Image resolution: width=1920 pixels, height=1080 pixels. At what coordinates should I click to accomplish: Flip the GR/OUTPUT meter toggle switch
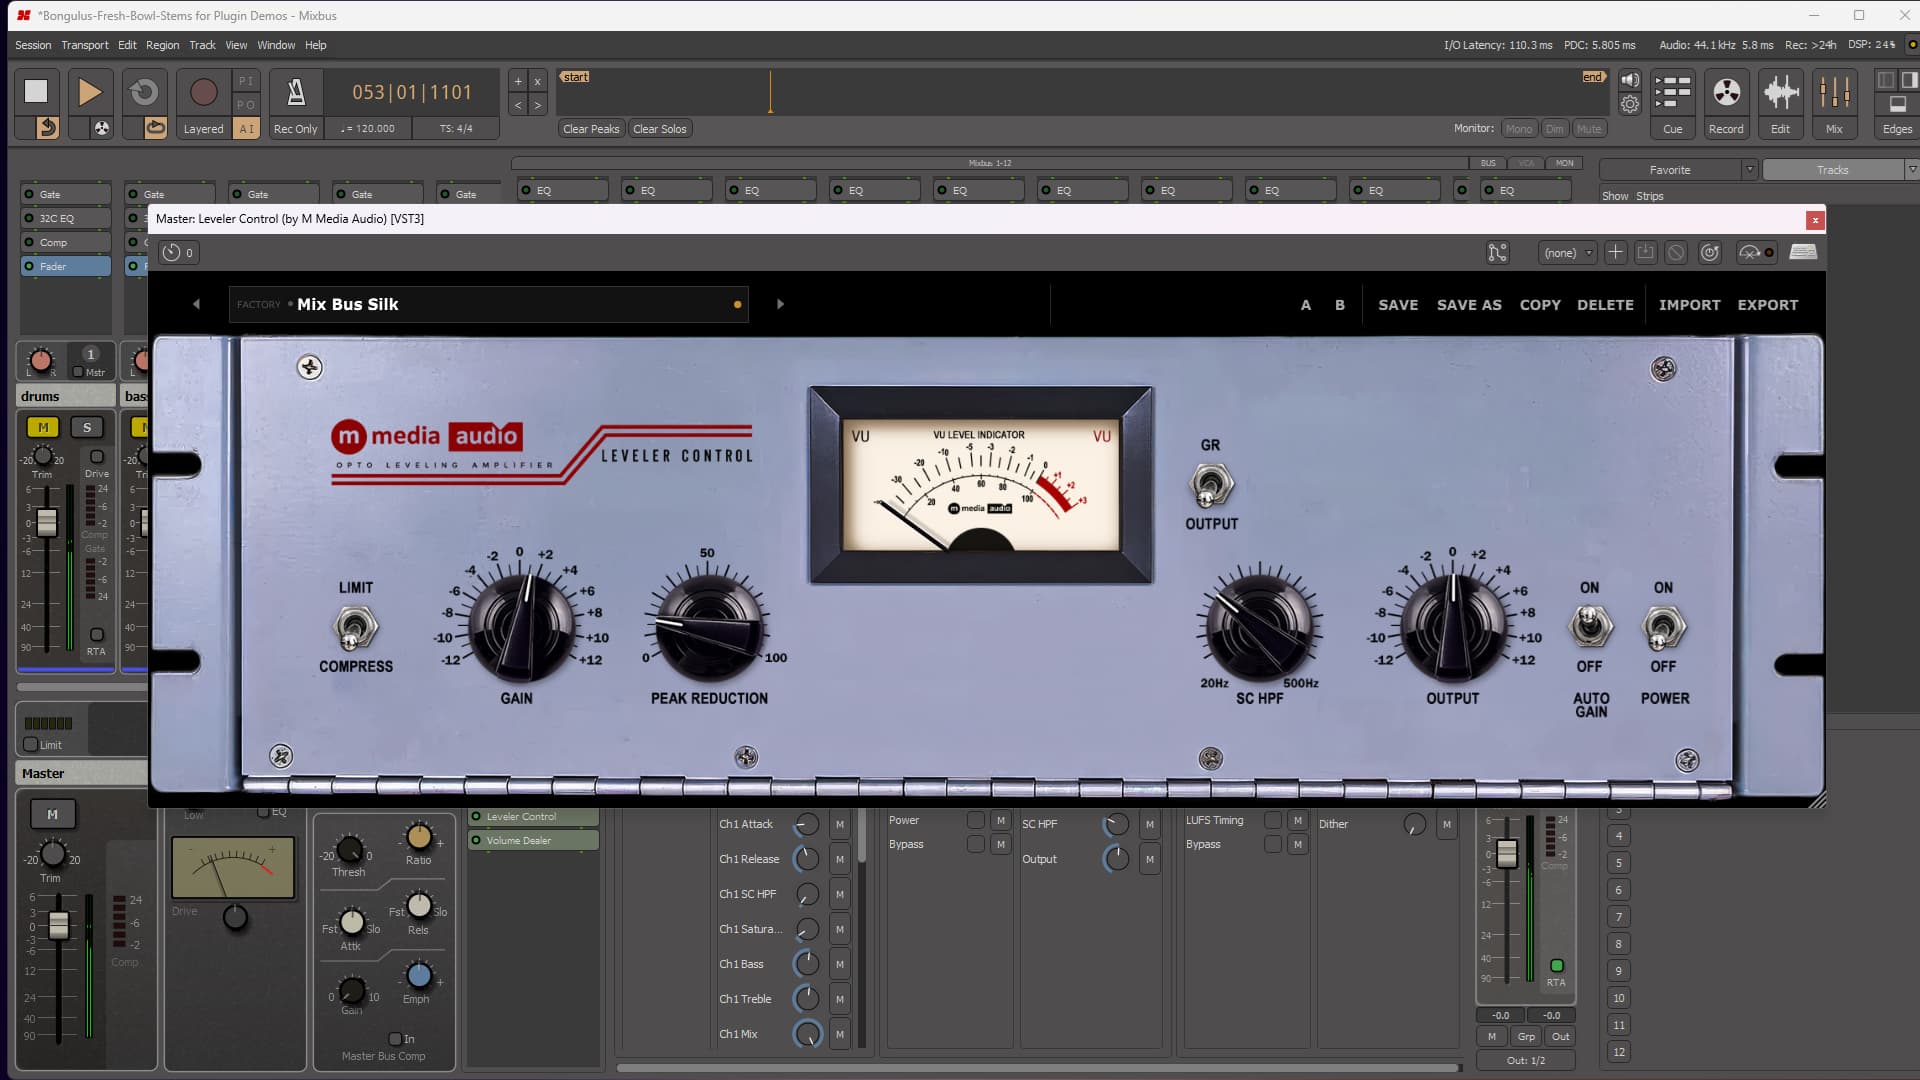click(x=1210, y=485)
